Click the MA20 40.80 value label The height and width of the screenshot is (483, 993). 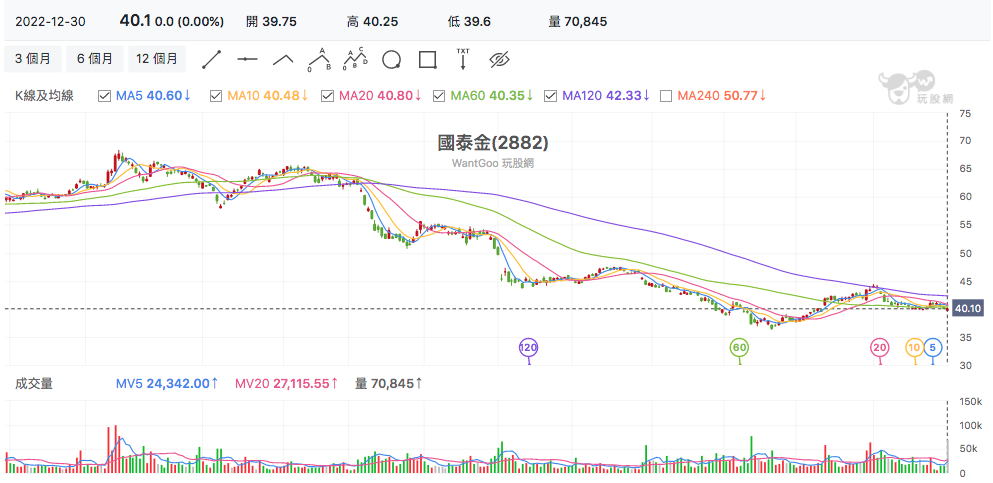[x=381, y=96]
